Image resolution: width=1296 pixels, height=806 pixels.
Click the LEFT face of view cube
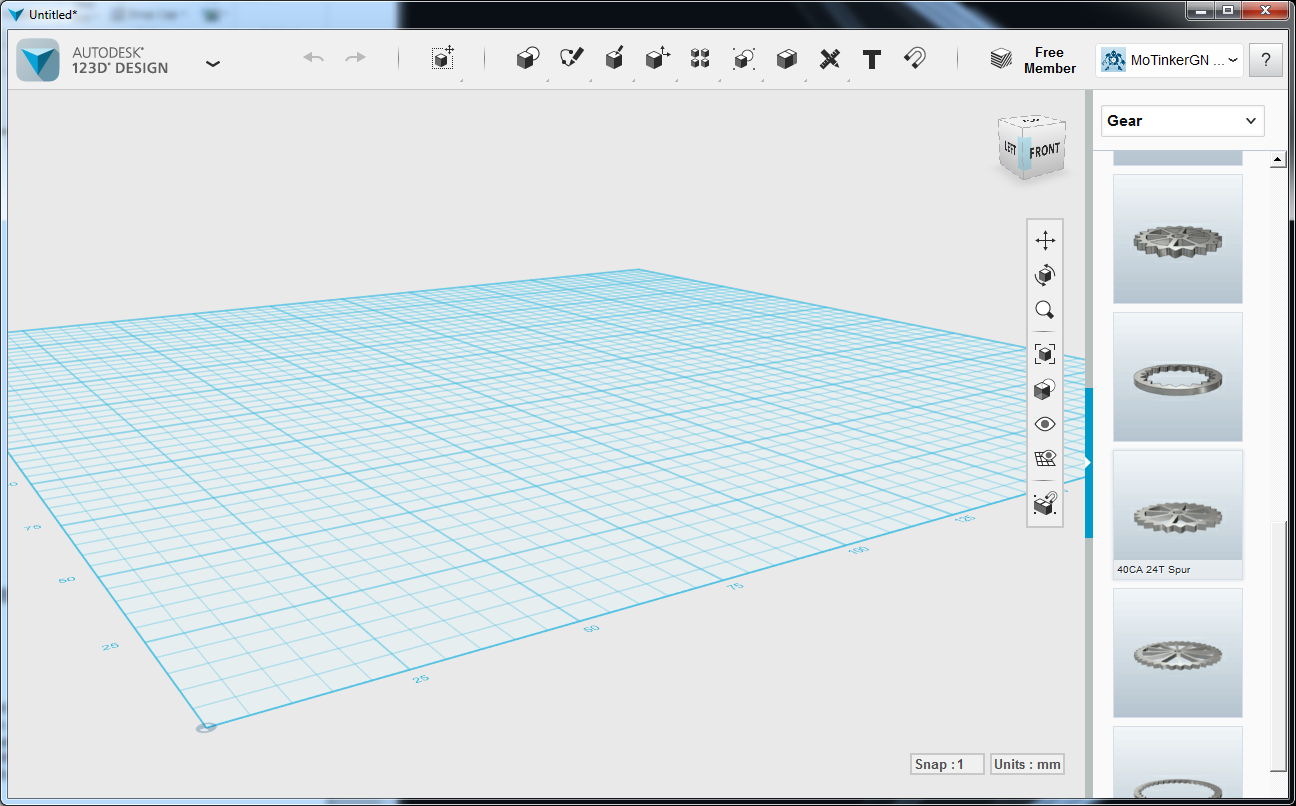click(1011, 148)
